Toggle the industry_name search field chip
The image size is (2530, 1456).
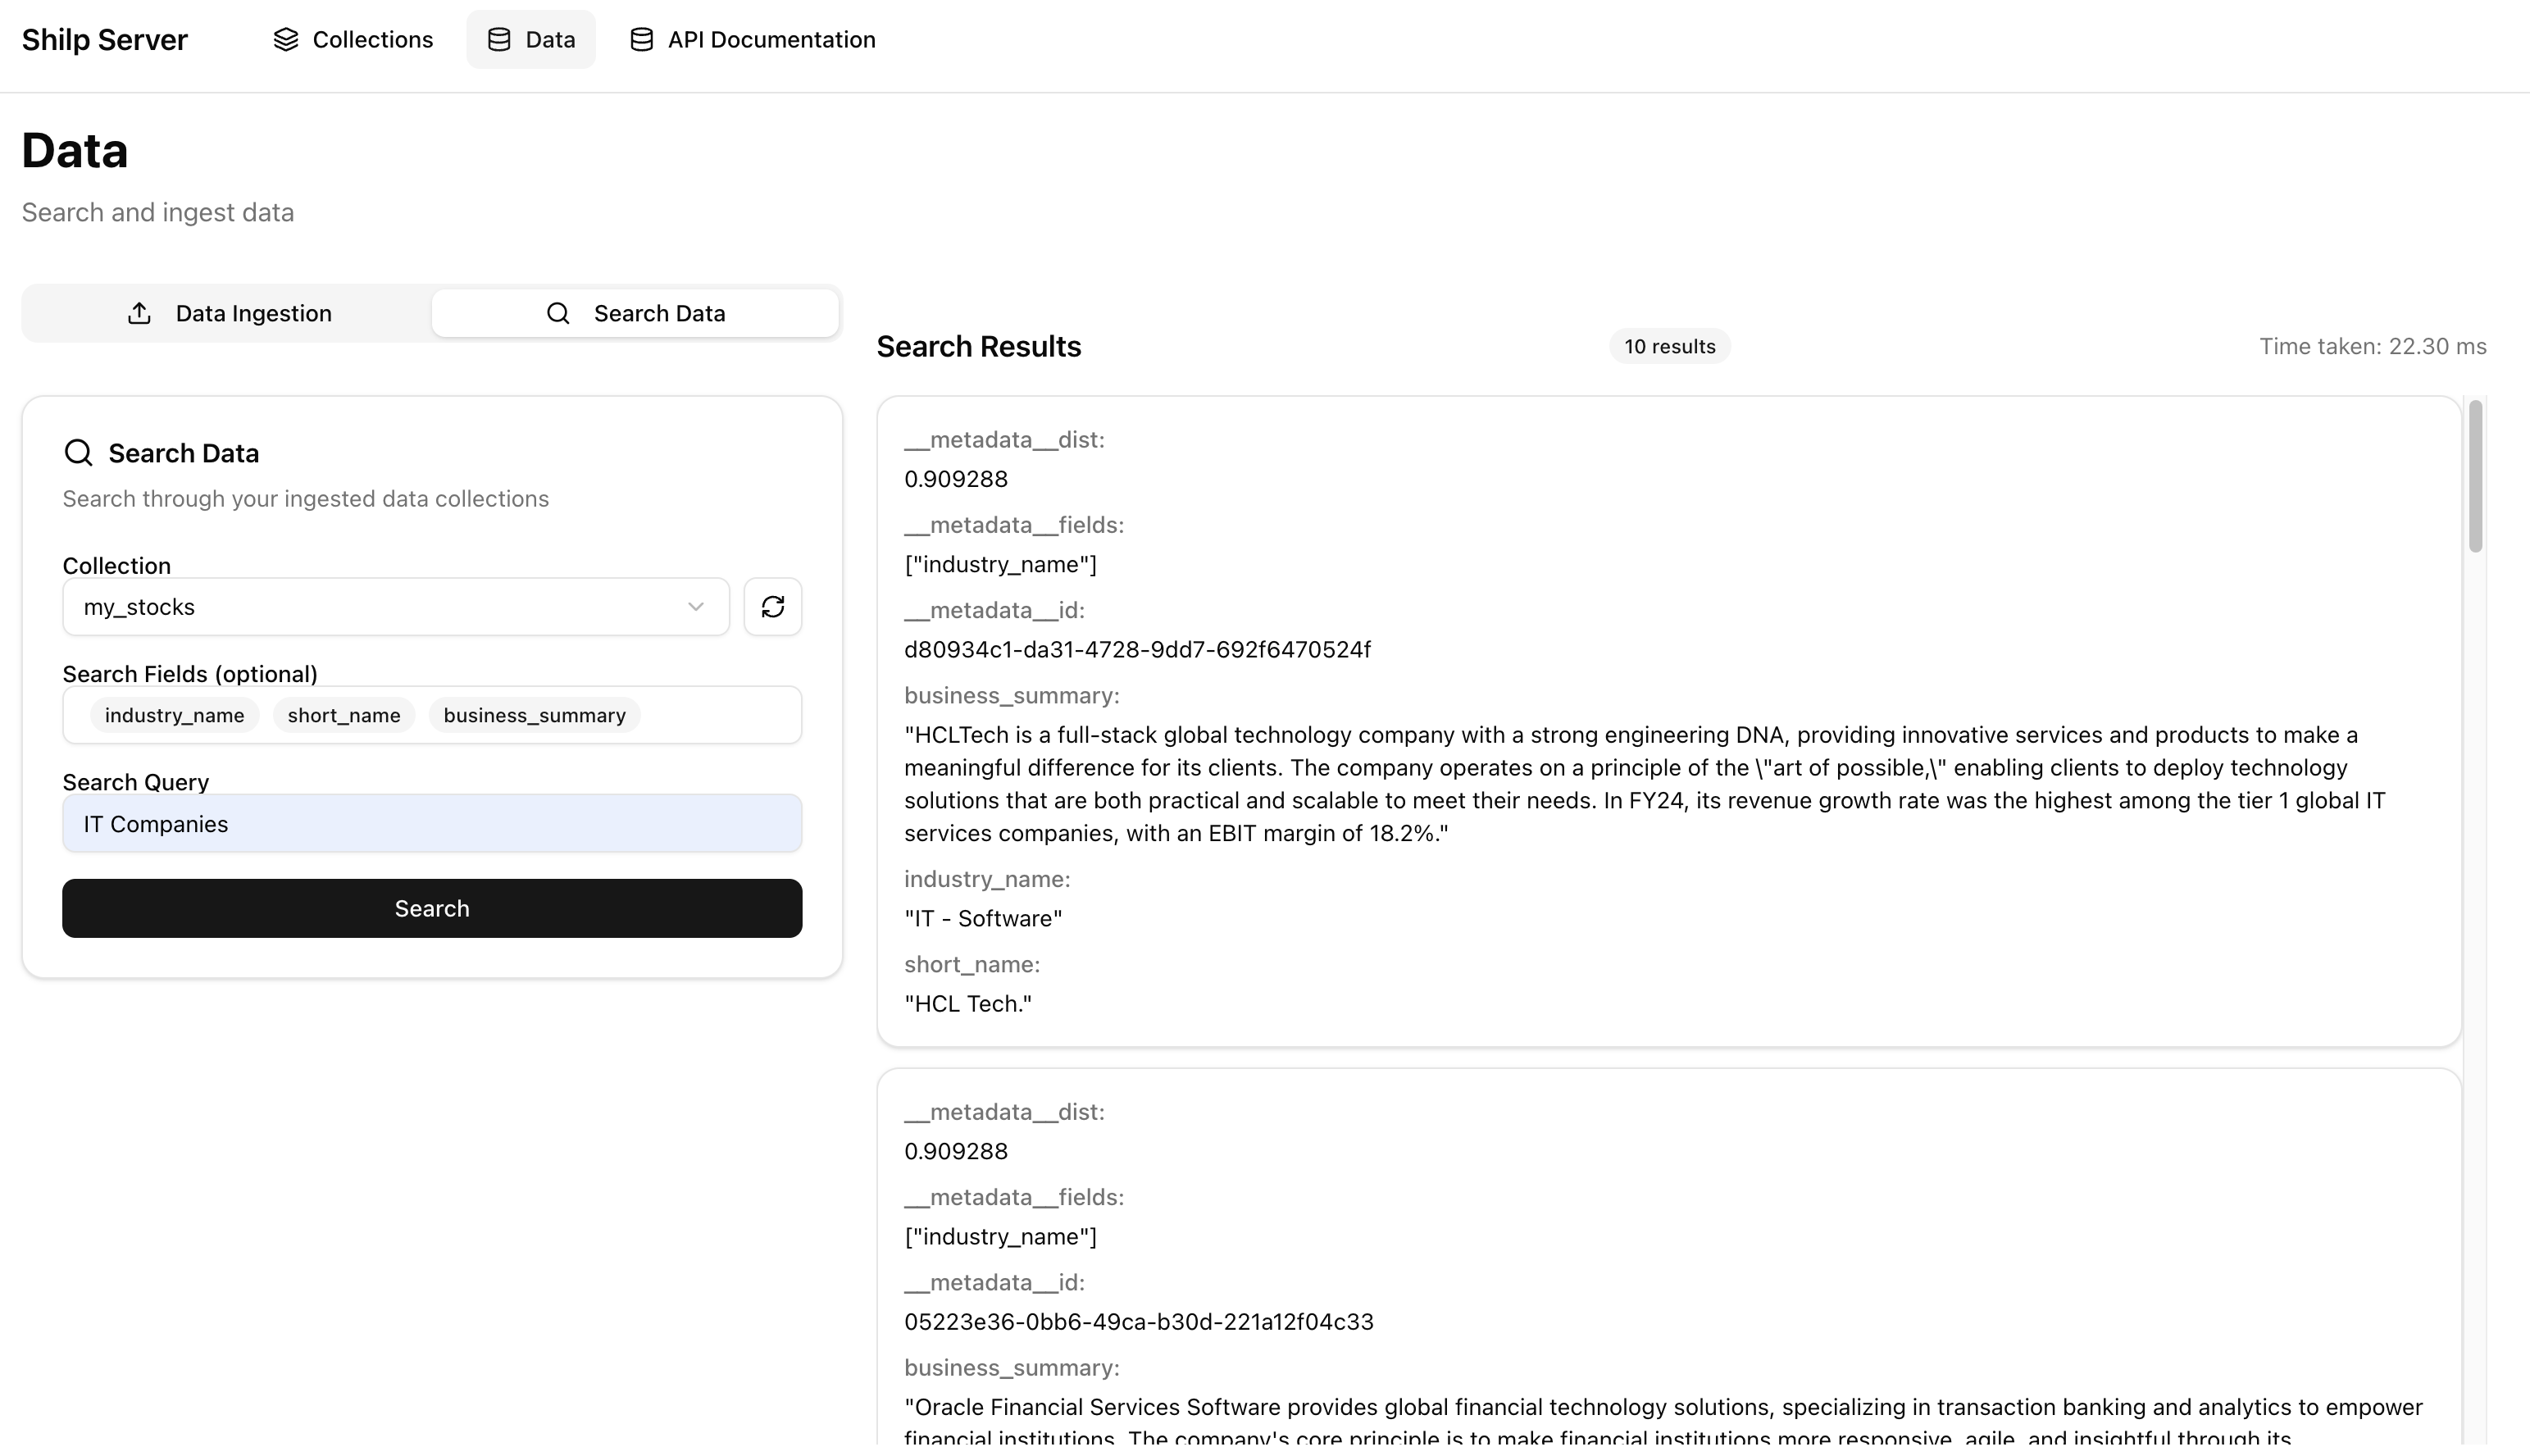pos(174,715)
